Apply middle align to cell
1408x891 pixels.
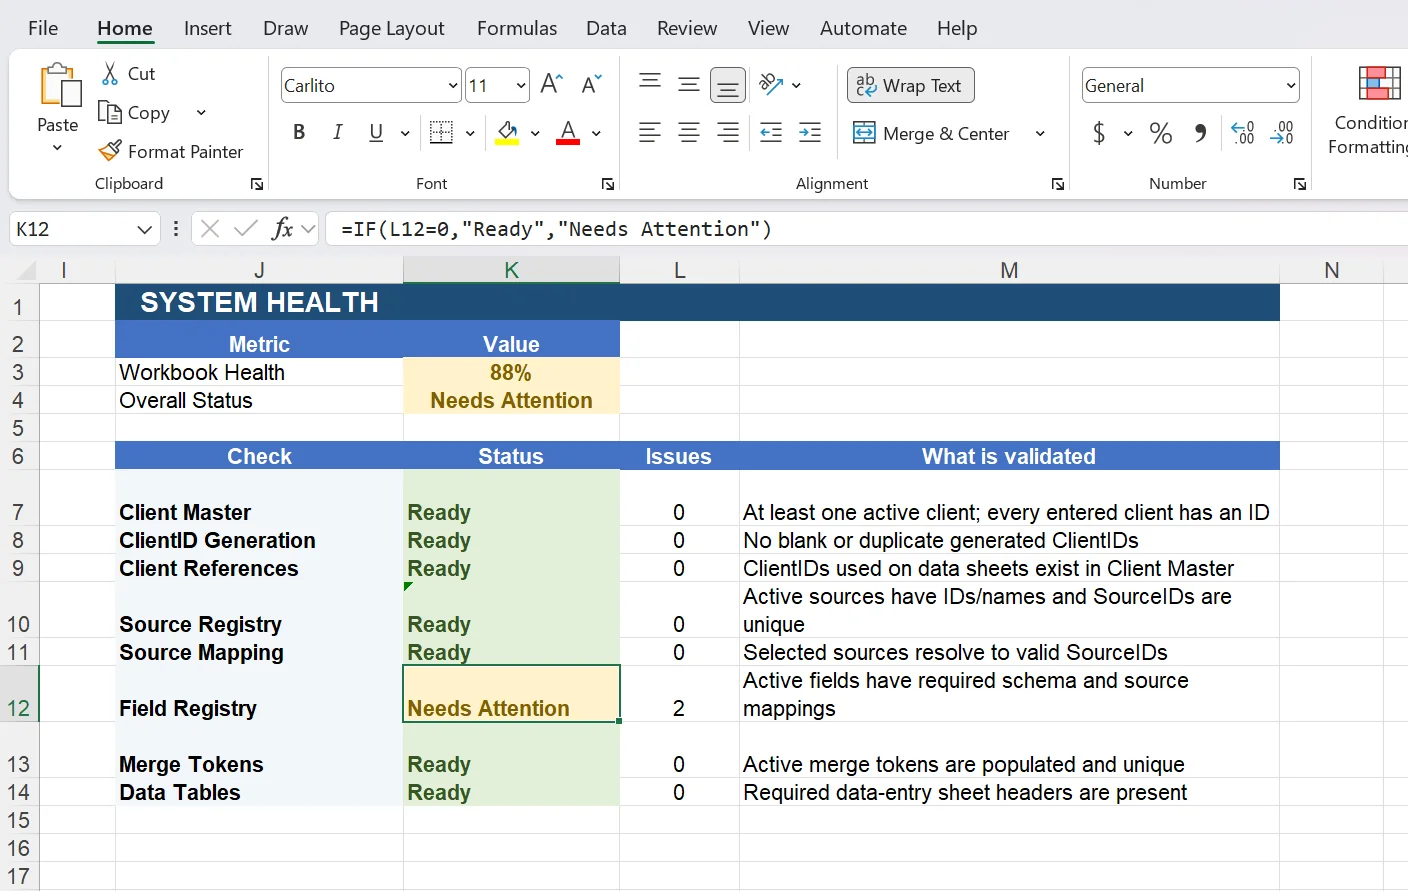pos(689,84)
